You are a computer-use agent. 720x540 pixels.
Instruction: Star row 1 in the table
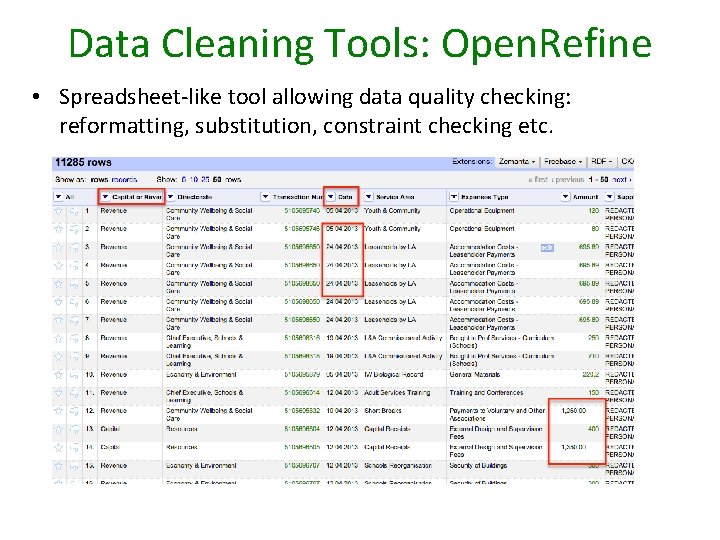58,211
